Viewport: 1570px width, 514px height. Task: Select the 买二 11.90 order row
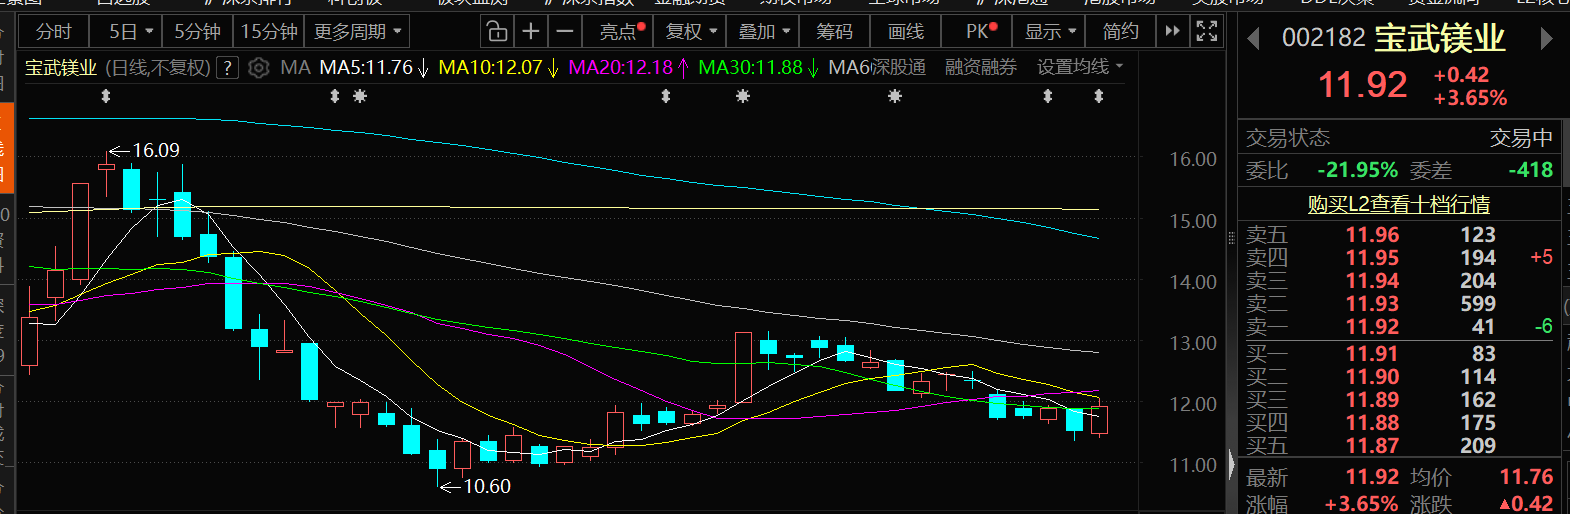coord(1399,377)
